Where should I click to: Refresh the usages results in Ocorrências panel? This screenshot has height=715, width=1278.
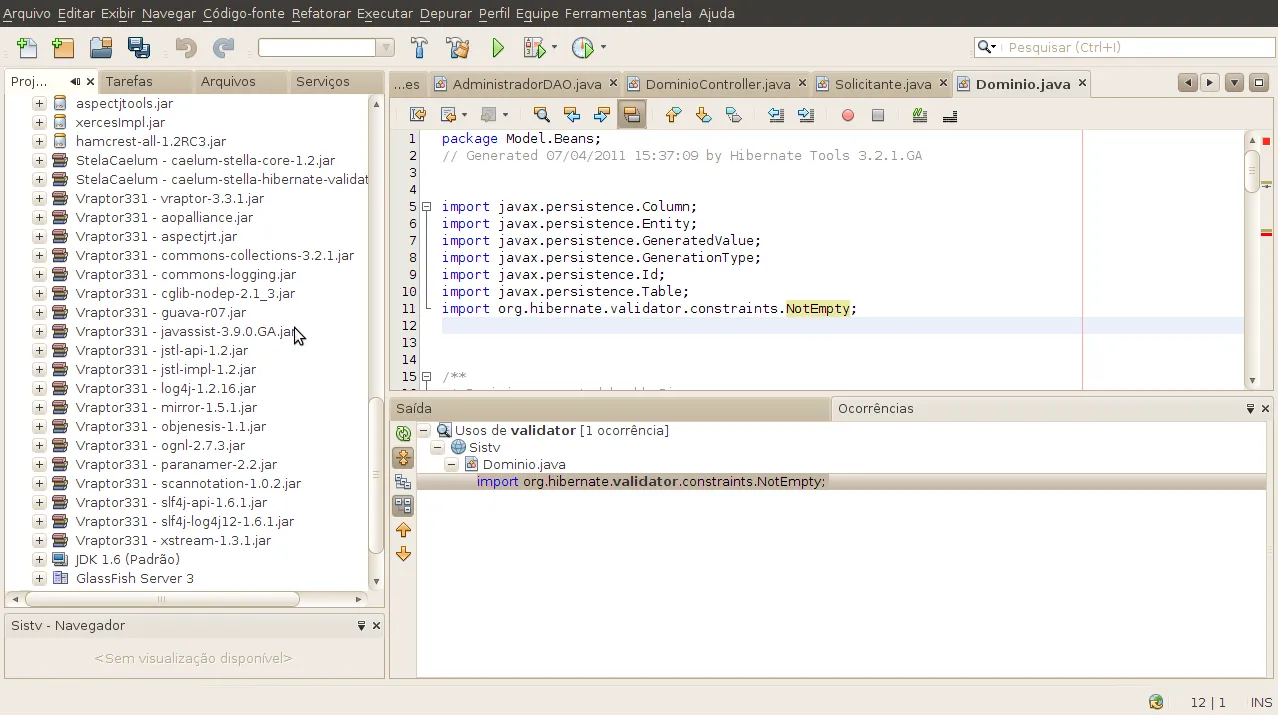coord(403,434)
